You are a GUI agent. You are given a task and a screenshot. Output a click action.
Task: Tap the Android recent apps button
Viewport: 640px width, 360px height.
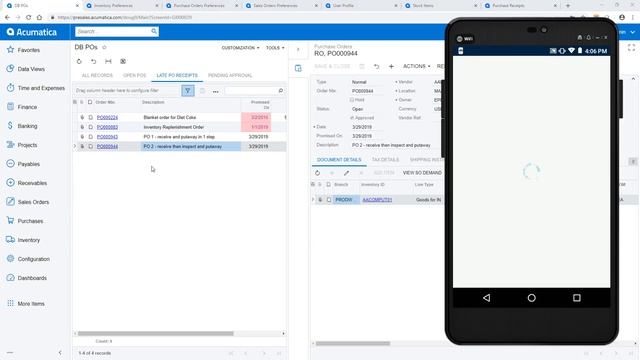tap(576, 298)
